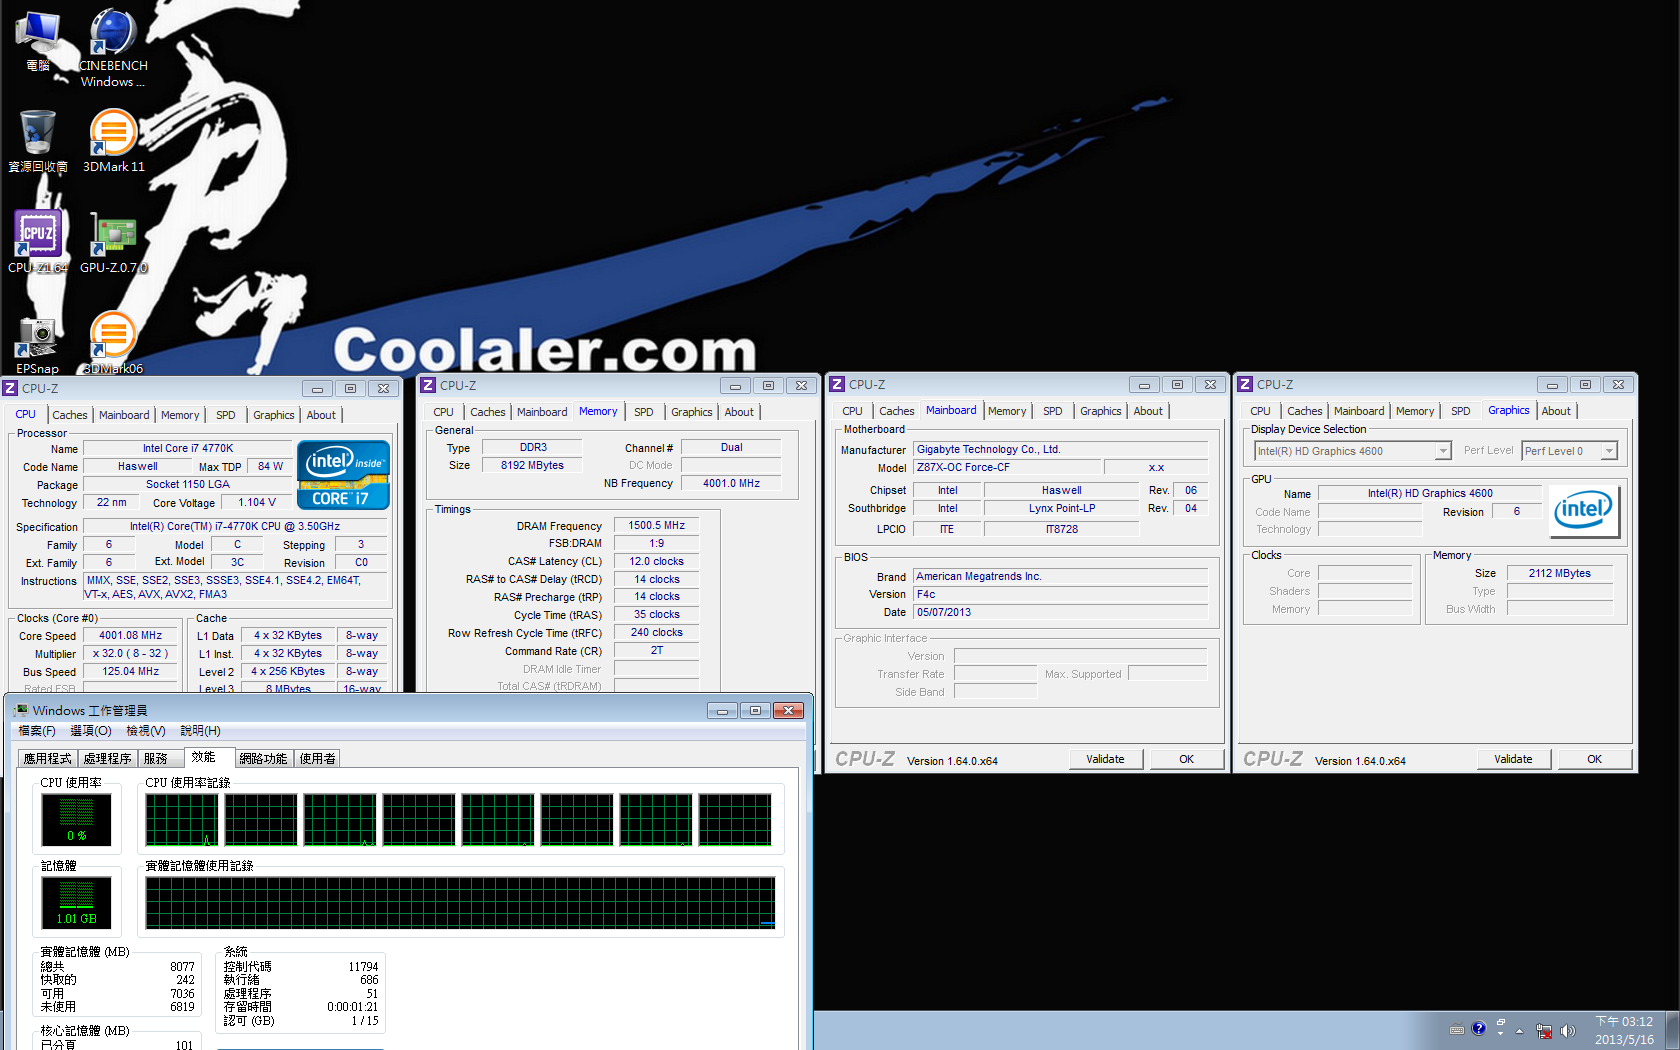Click the Task Manager title bar icon
Viewport: 1680px width, 1050px height.
click(x=21, y=710)
